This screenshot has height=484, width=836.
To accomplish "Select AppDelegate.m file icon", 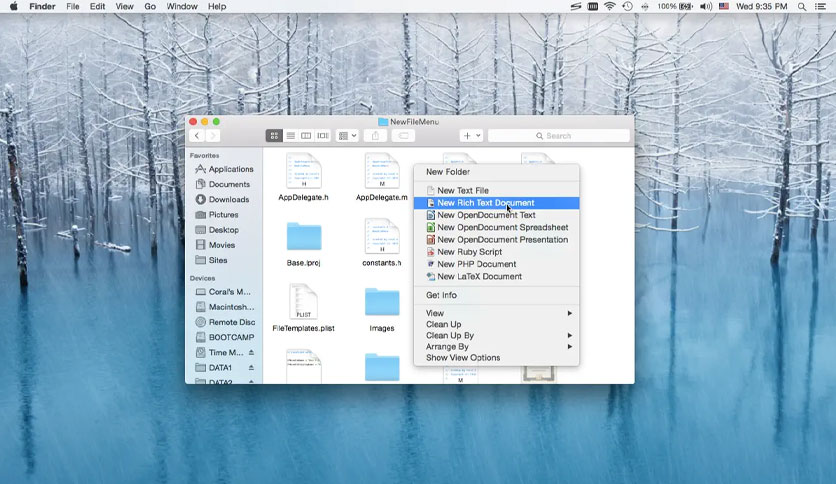I will pos(382,171).
